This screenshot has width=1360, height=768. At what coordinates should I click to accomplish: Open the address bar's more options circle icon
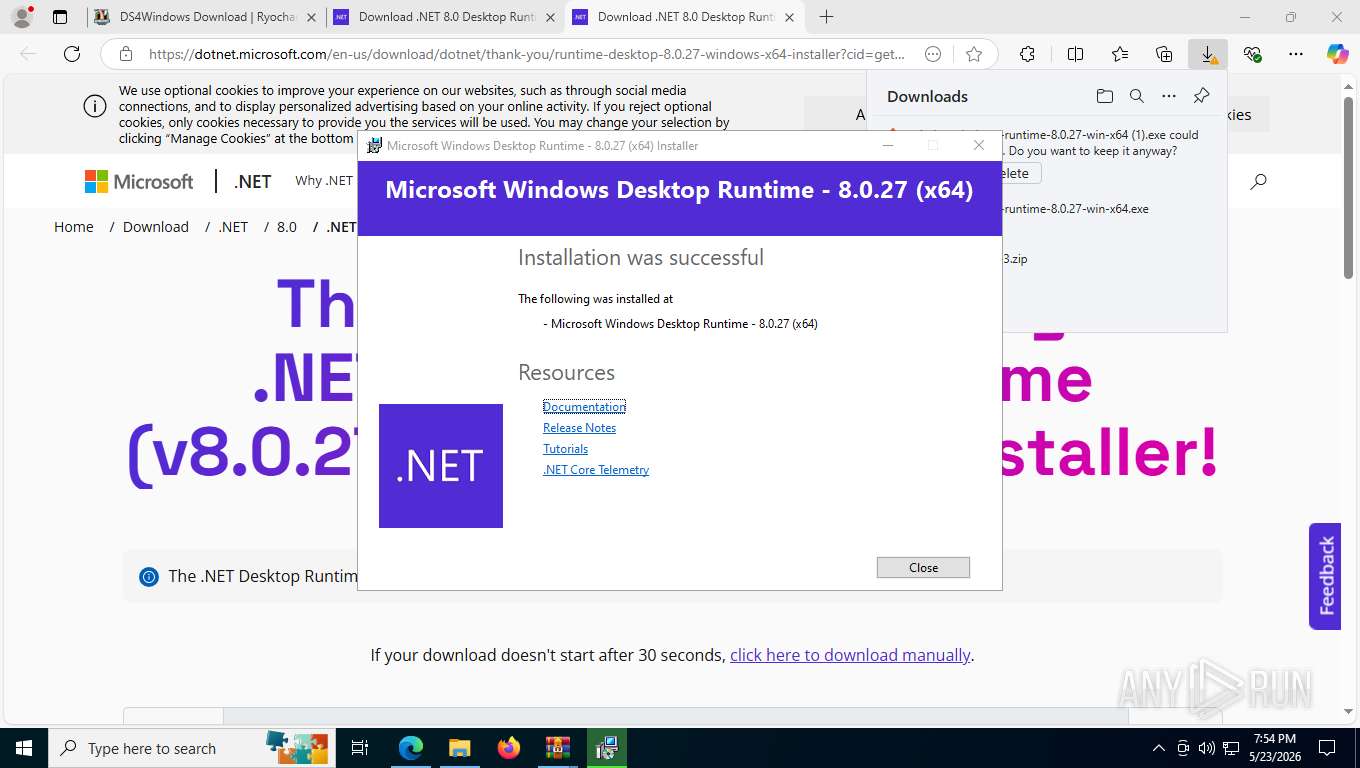(x=933, y=54)
